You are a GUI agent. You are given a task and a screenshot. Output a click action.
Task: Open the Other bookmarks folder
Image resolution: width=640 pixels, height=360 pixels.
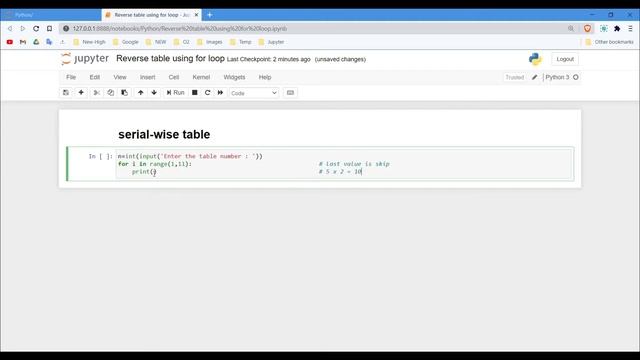(x=609, y=42)
